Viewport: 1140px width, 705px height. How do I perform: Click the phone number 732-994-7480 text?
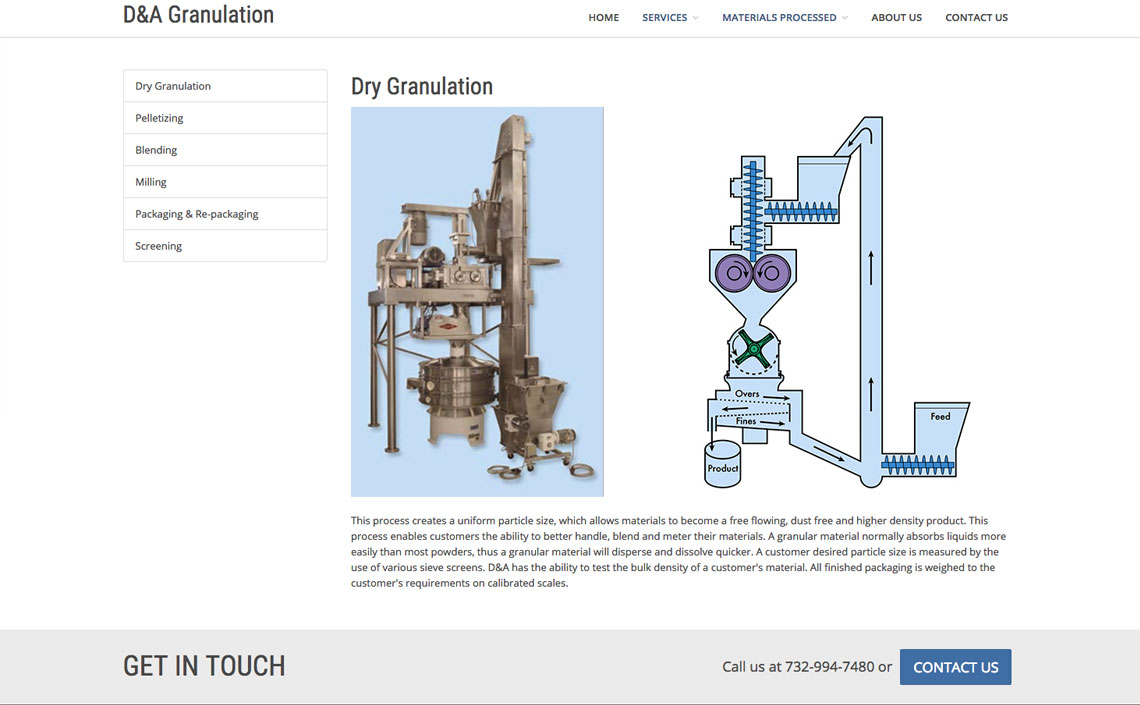[830, 667]
